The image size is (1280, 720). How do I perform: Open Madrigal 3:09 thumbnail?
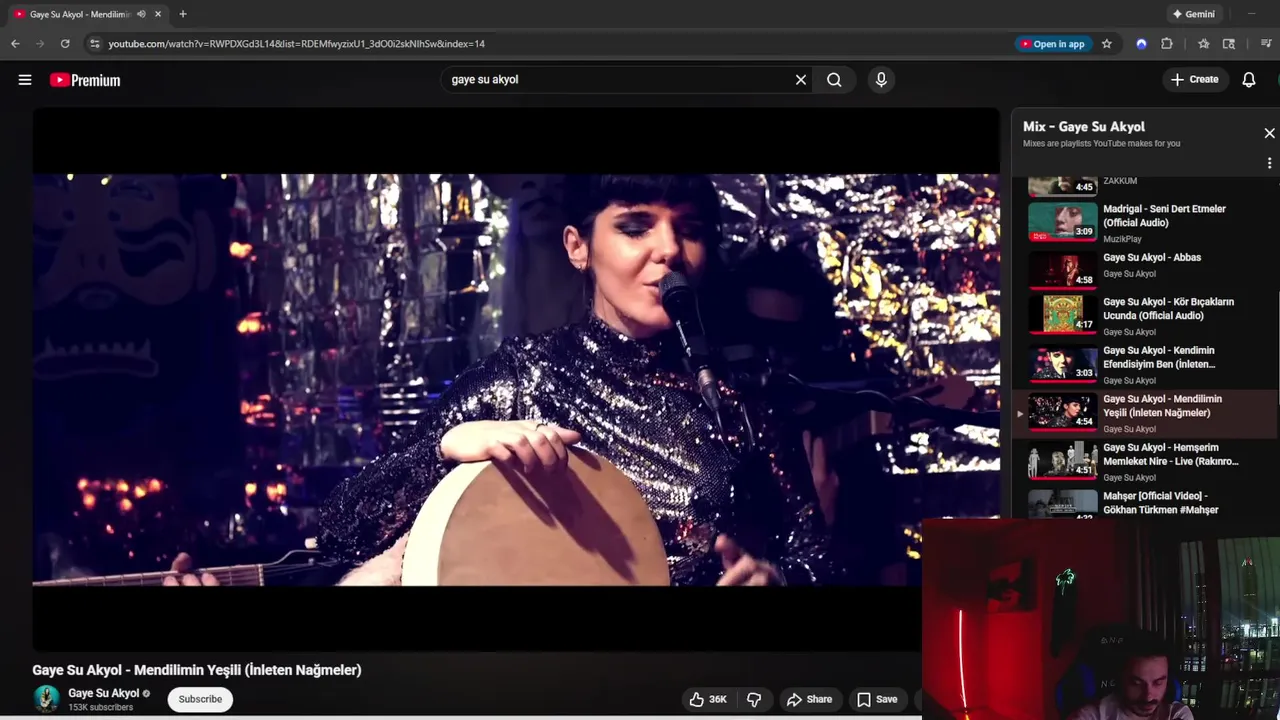tap(1063, 222)
